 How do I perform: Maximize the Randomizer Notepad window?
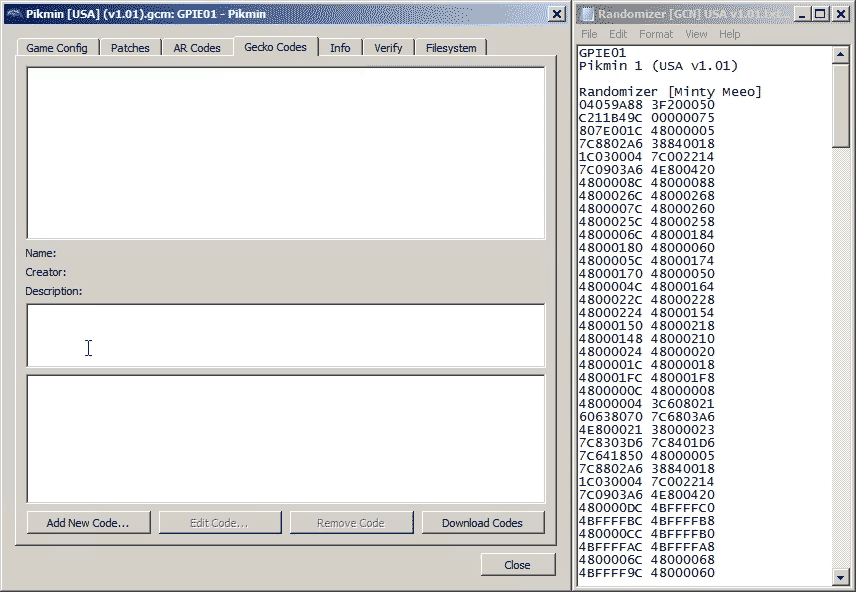pyautogui.click(x=820, y=14)
